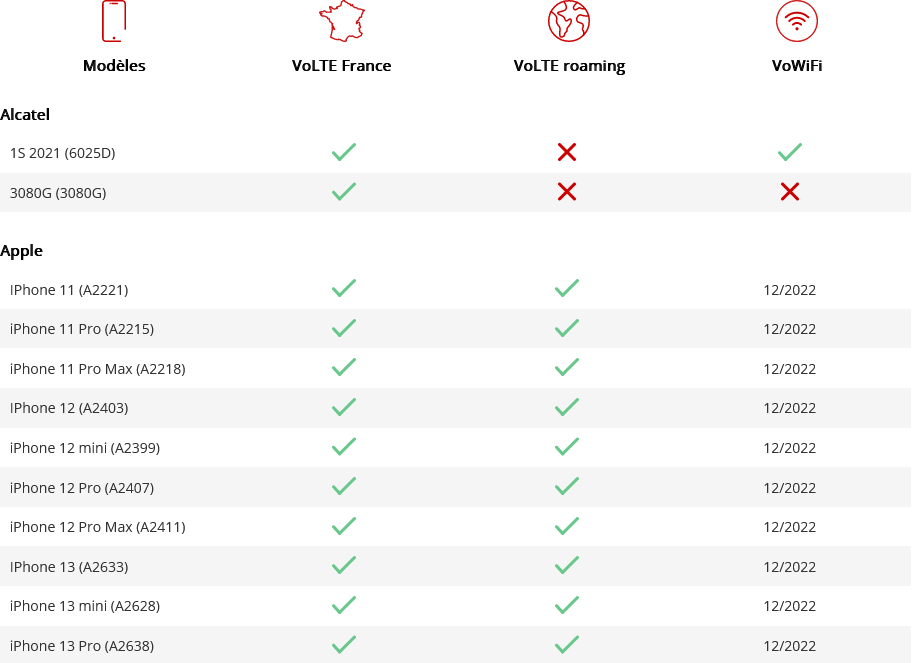Click VoWiFi 12/2022 date for iPhone 13 (A2633)
The image size is (922, 663).
point(789,567)
